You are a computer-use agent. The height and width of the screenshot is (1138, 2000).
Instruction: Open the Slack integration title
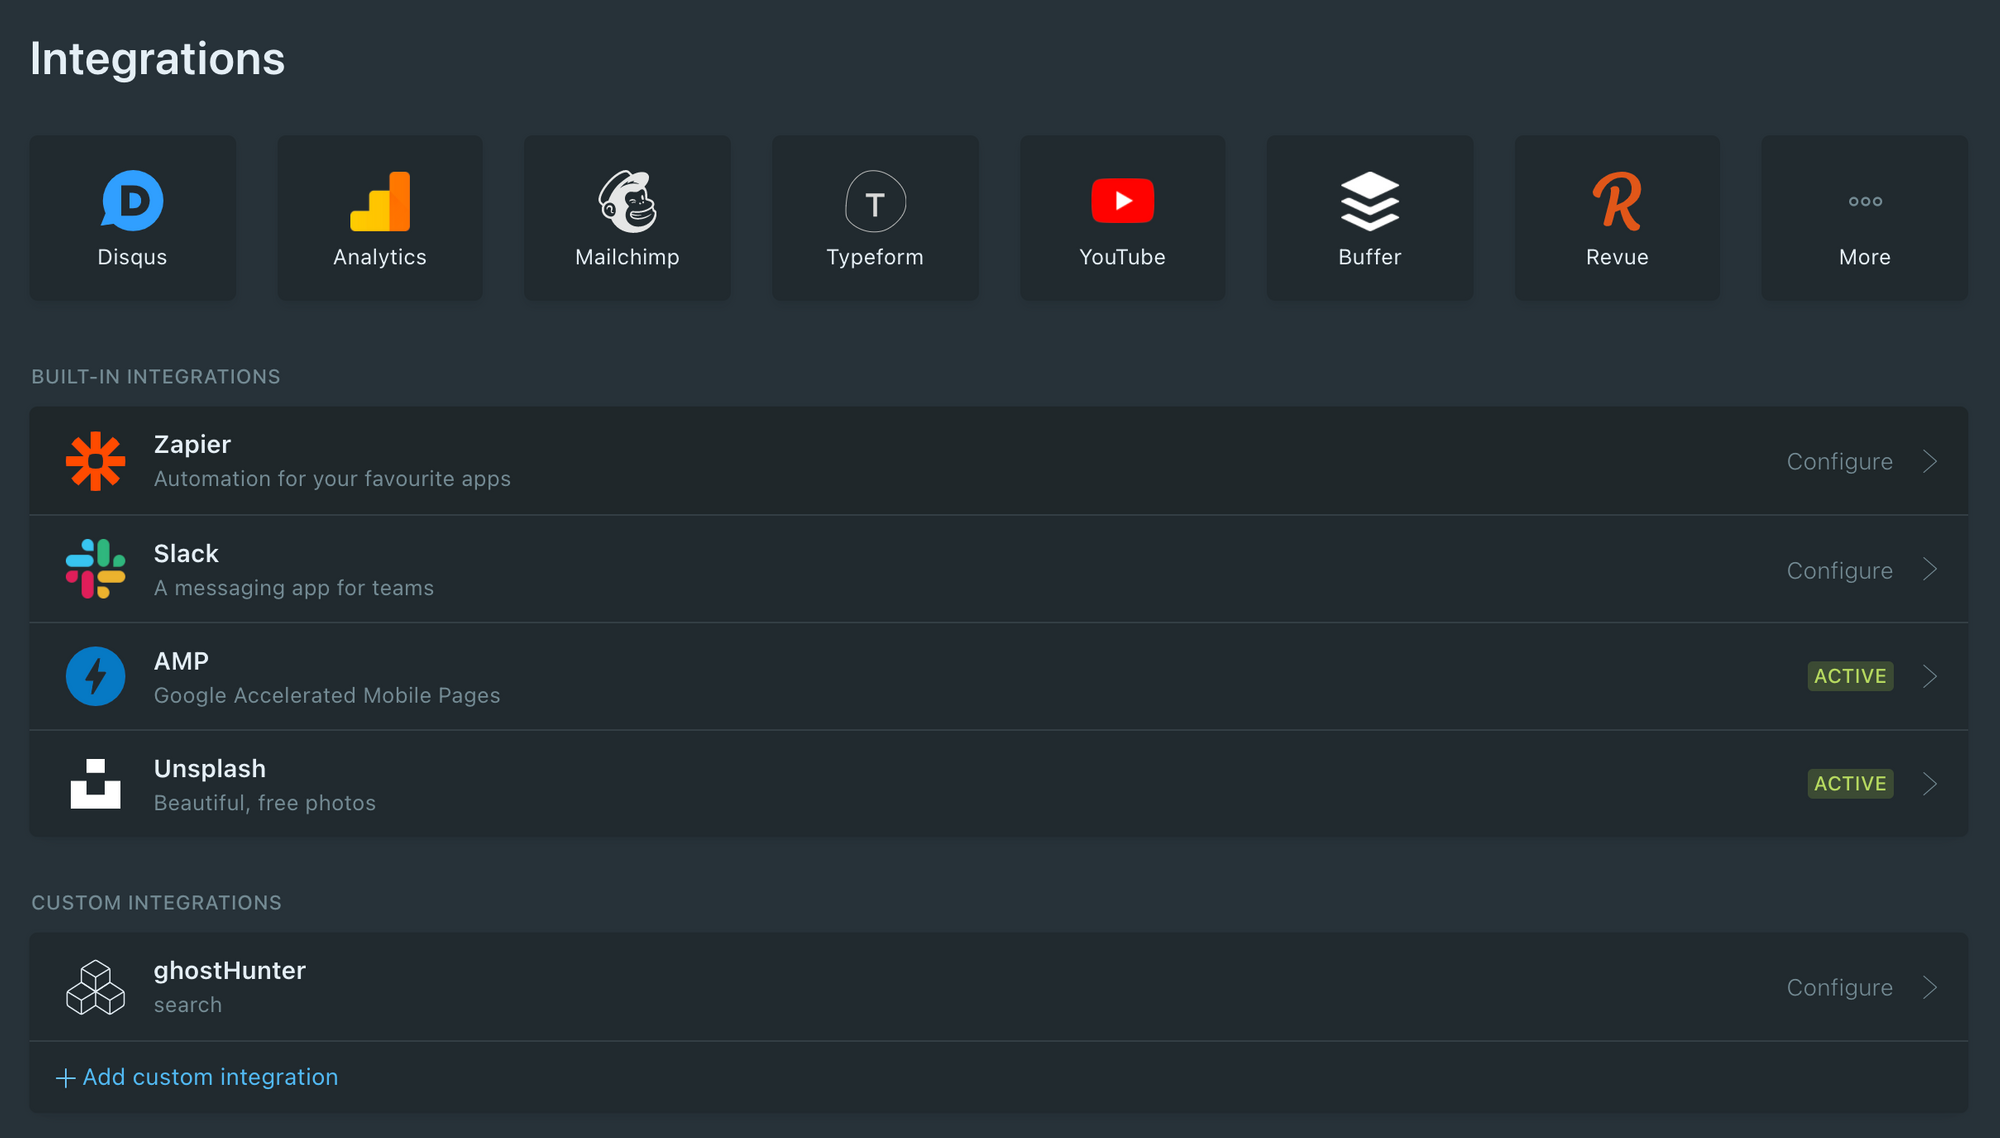186,553
